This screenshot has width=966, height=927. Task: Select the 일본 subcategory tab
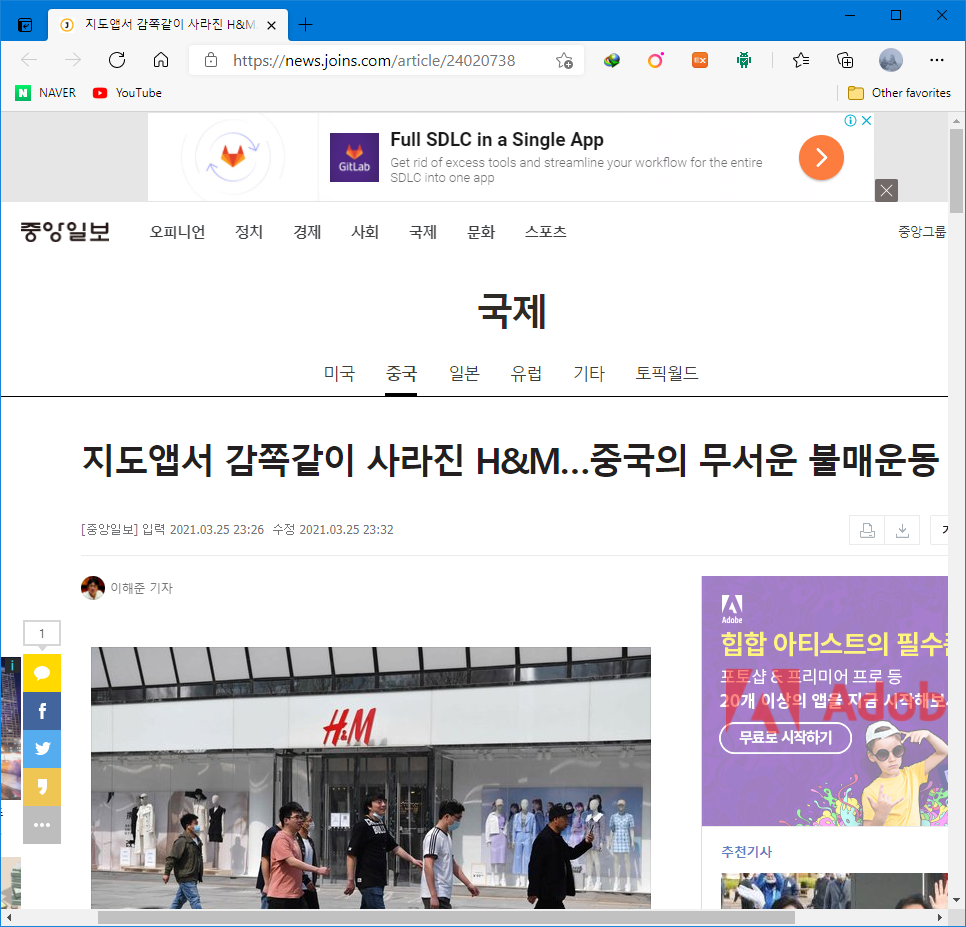[x=464, y=374]
